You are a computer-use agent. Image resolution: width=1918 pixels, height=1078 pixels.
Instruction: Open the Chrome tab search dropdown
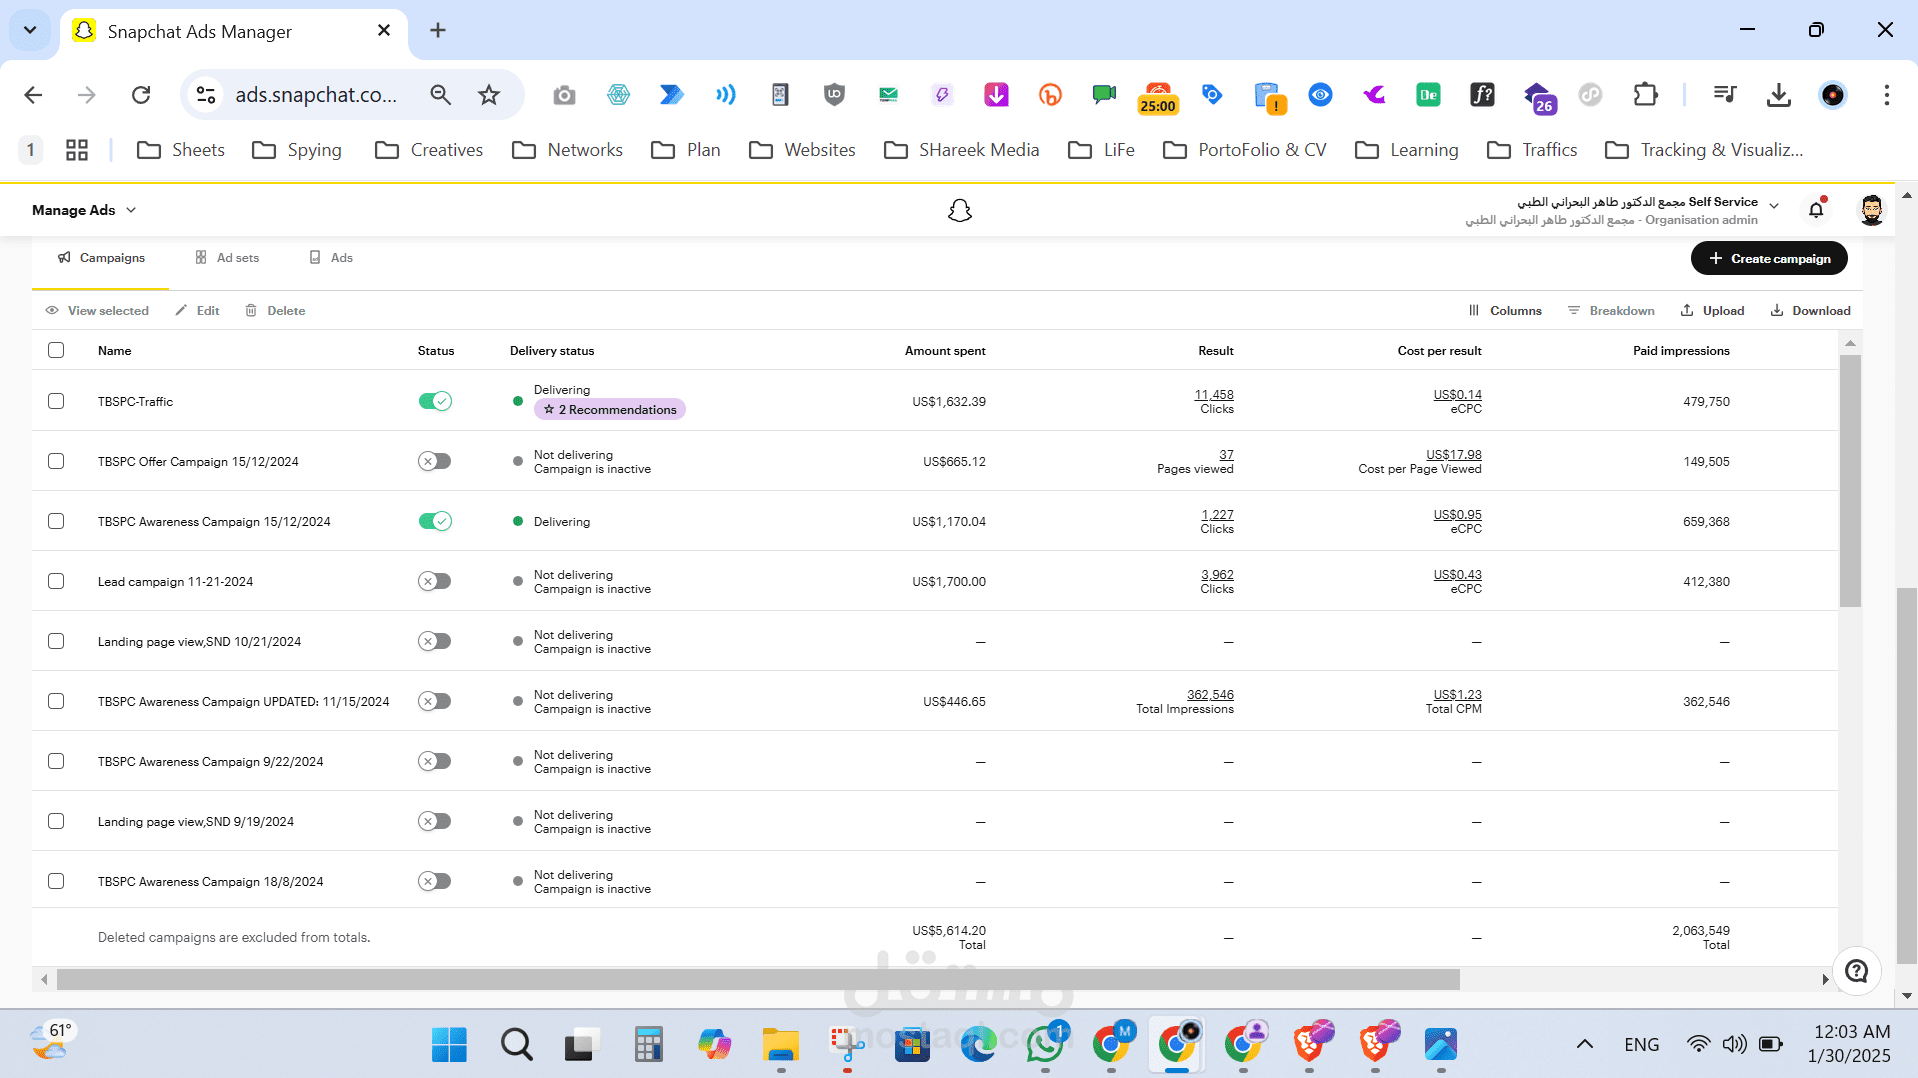(x=30, y=30)
